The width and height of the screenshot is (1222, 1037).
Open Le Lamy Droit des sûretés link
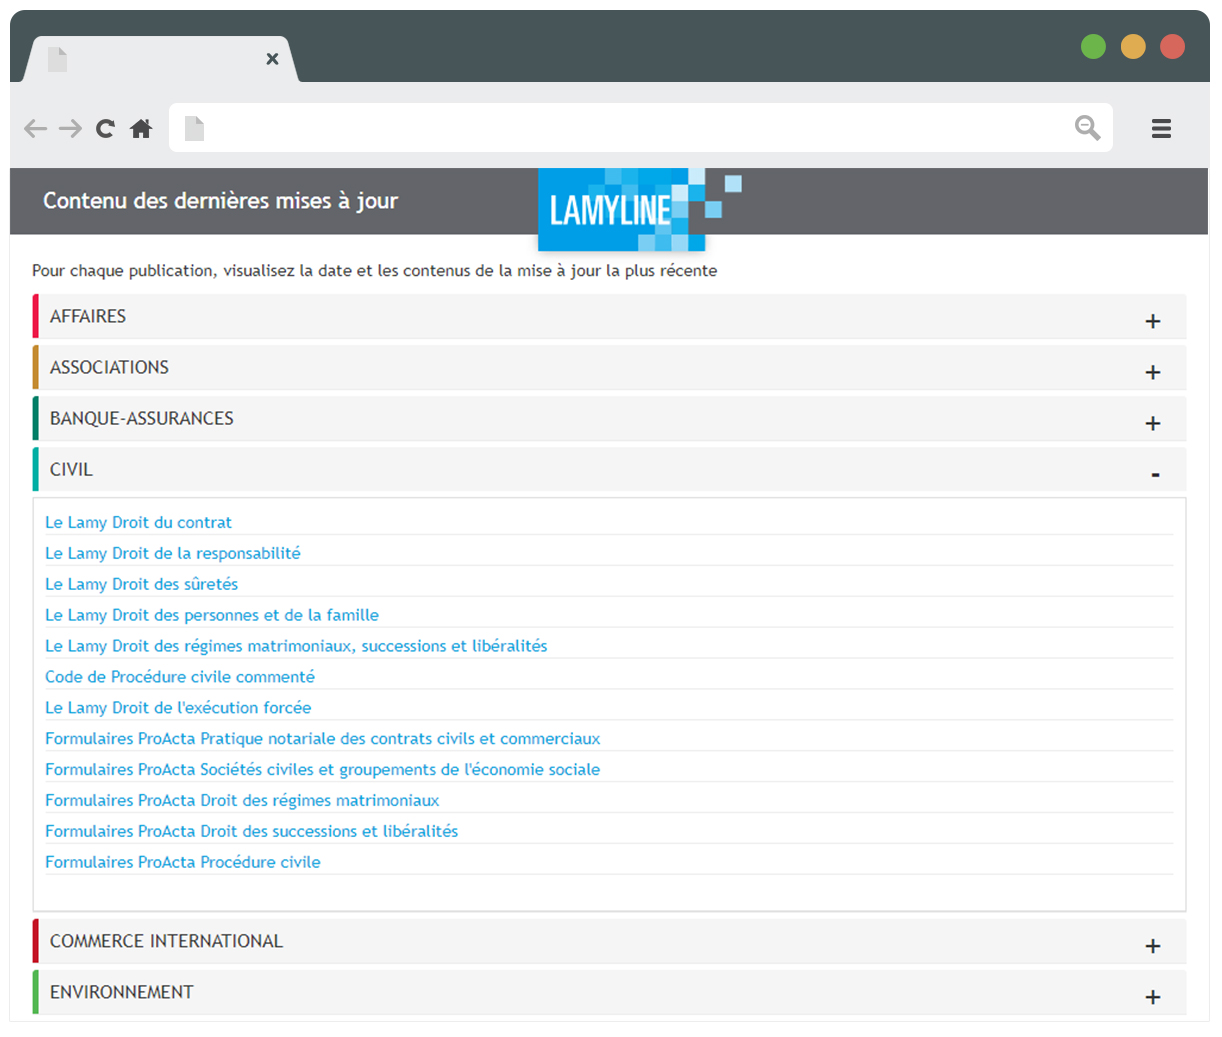(141, 584)
